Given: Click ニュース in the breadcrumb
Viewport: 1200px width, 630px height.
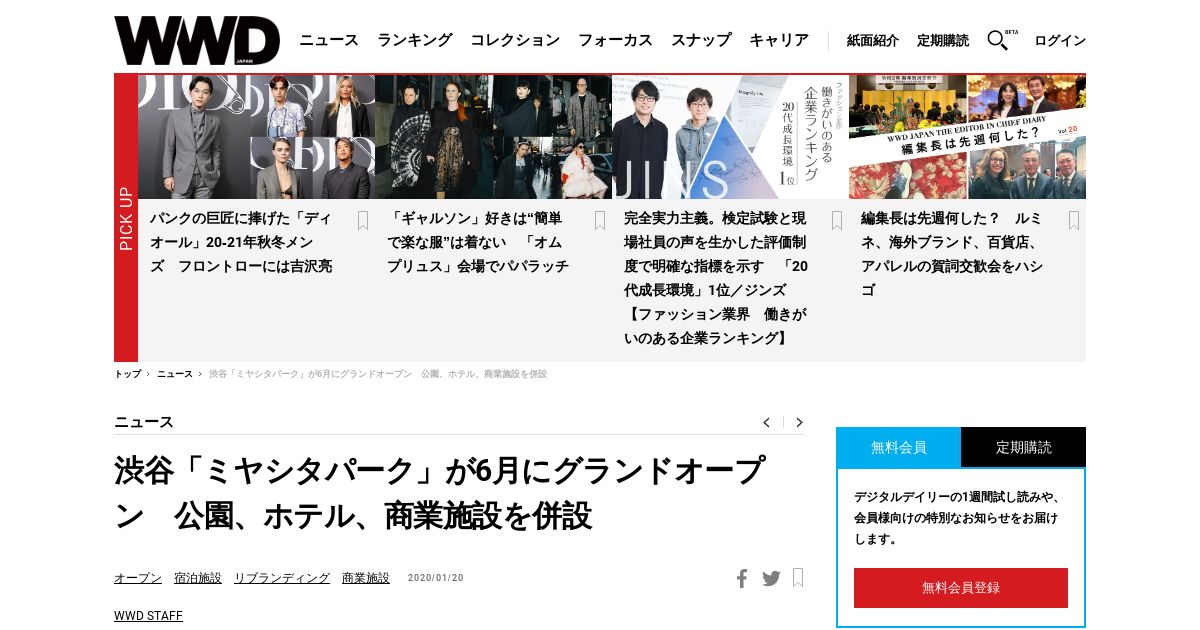Looking at the screenshot, I should (174, 374).
